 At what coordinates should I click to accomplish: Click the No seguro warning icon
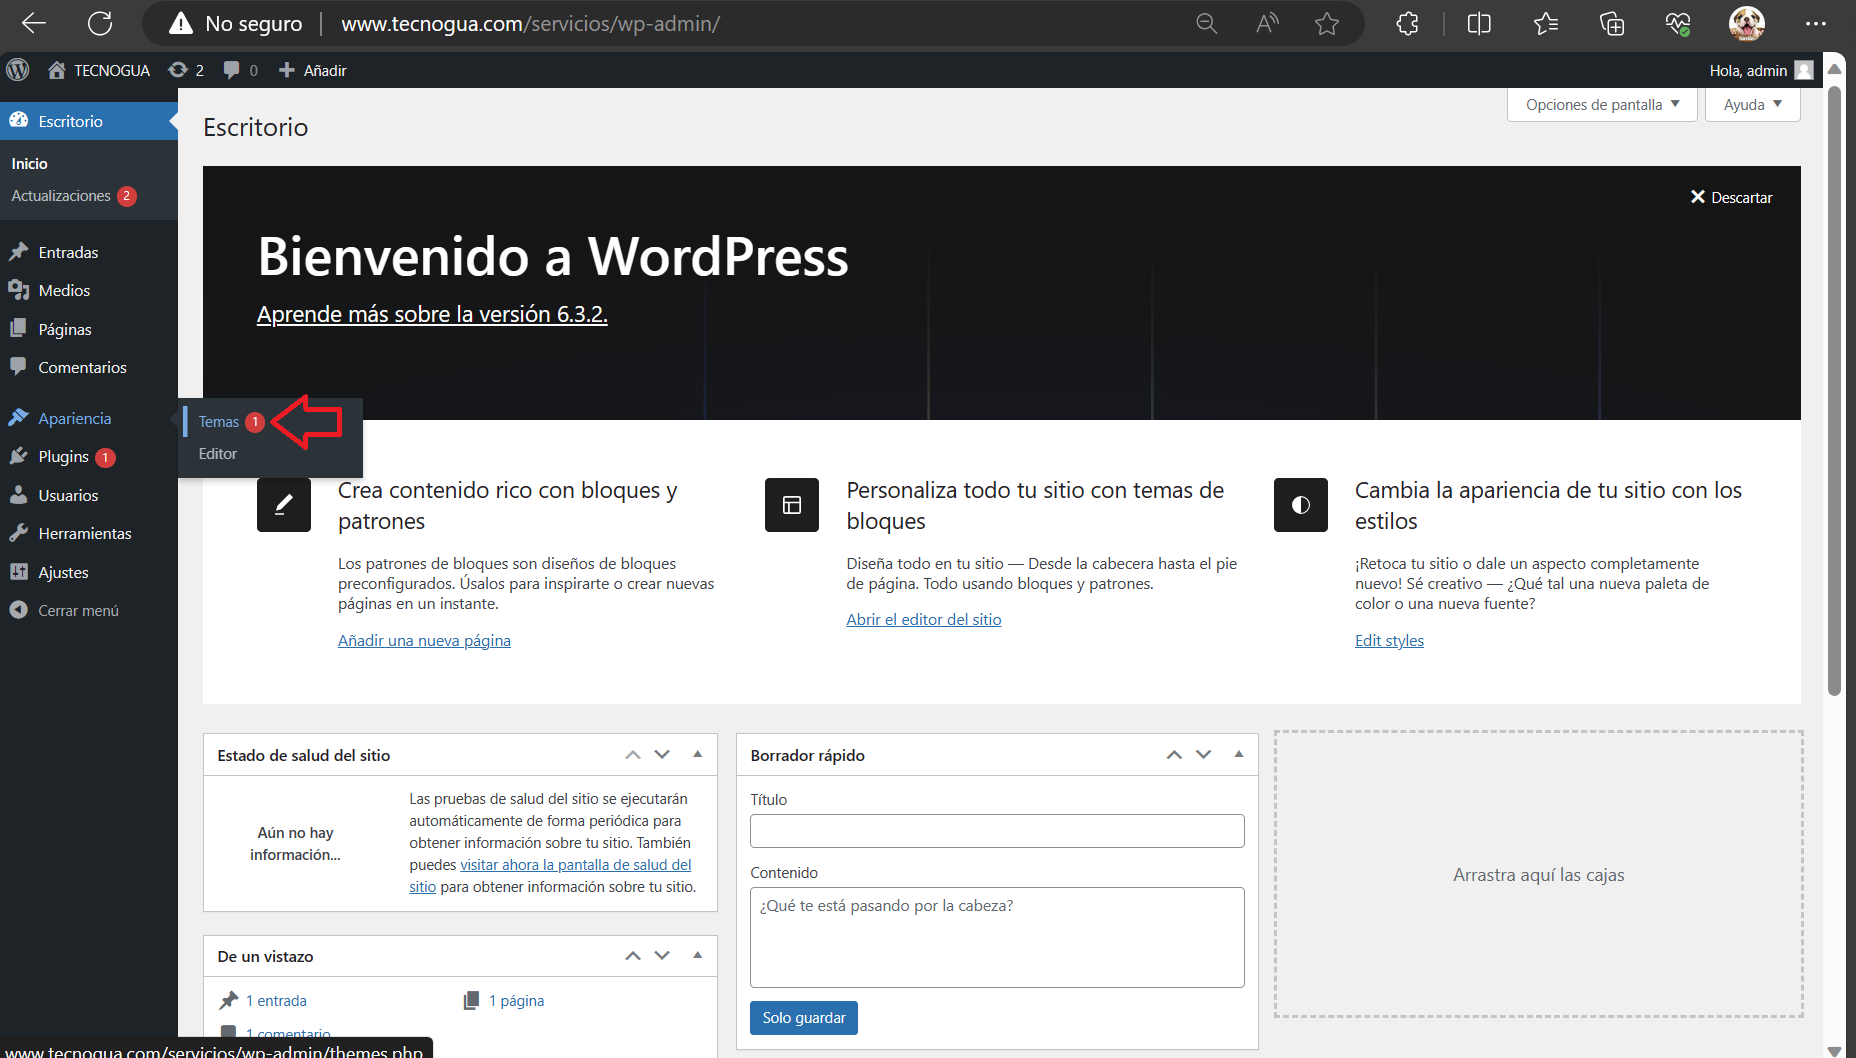181,24
